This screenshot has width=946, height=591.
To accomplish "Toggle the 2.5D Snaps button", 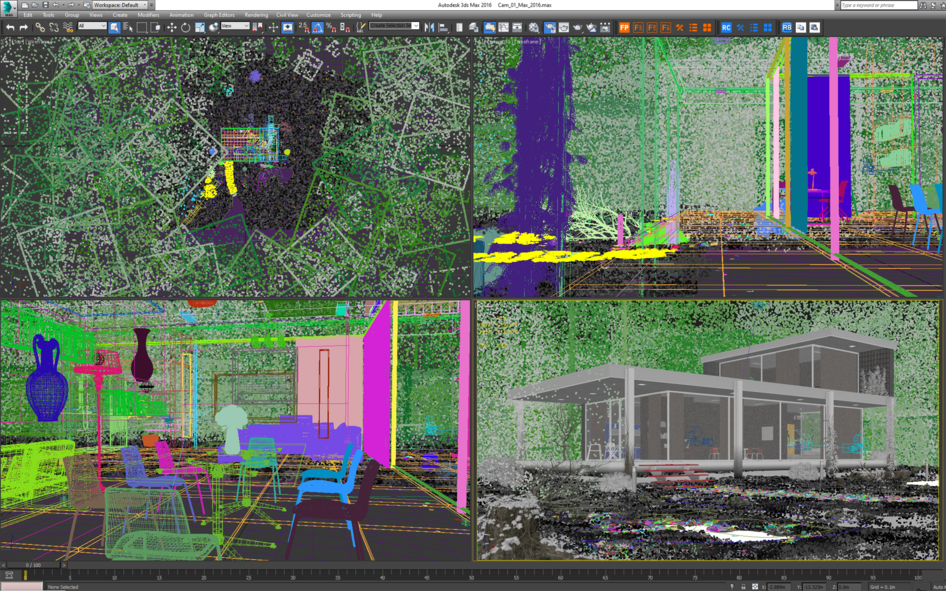I will click(304, 27).
